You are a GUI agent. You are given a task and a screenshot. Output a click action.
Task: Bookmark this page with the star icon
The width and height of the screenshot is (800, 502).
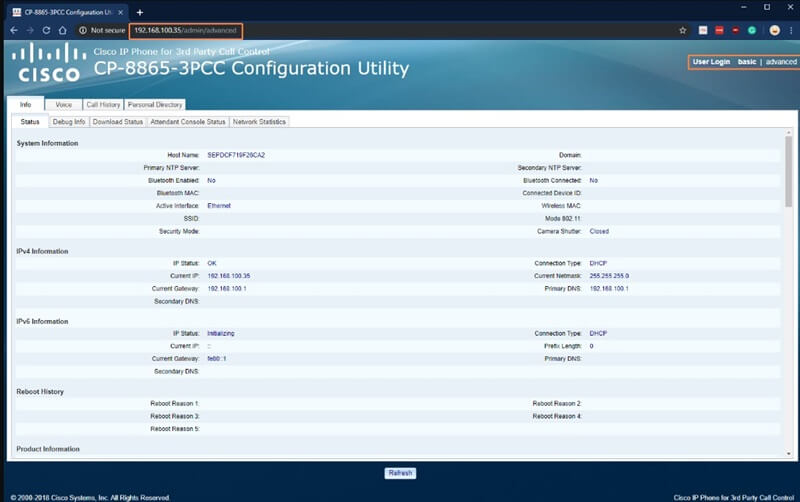pos(683,30)
